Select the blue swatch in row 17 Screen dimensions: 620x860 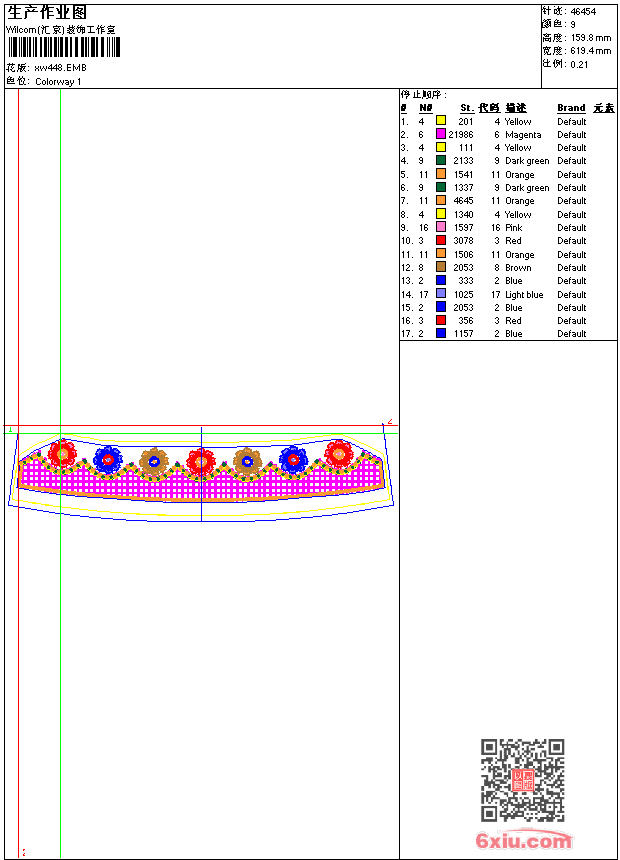pyautogui.click(x=441, y=333)
